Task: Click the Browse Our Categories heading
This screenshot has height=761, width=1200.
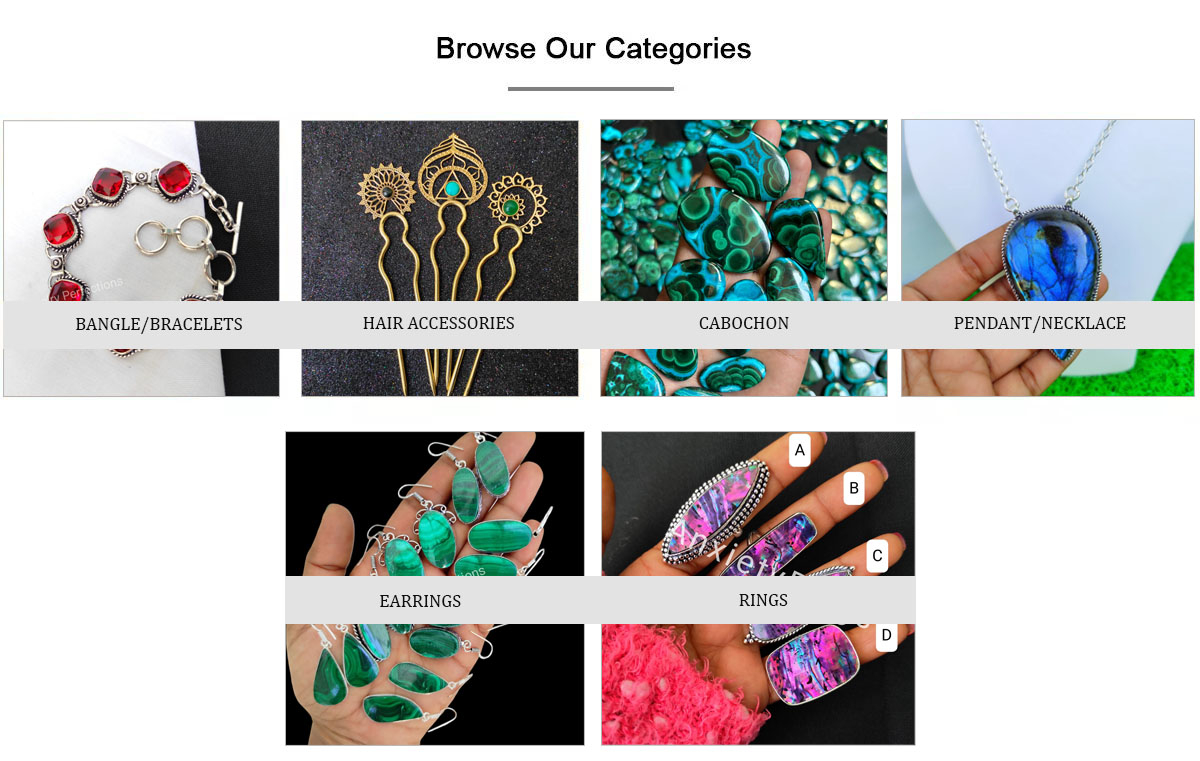Action: tap(593, 48)
